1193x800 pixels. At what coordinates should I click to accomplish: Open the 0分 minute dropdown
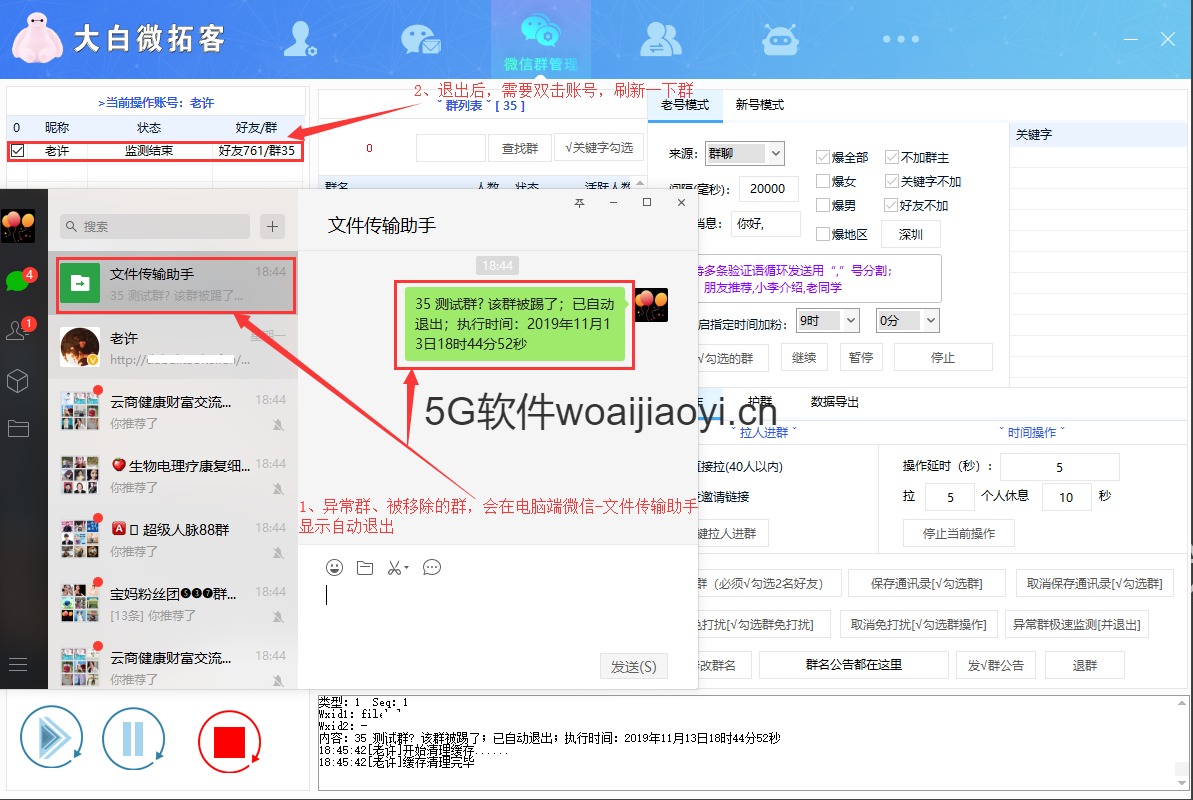click(907, 320)
